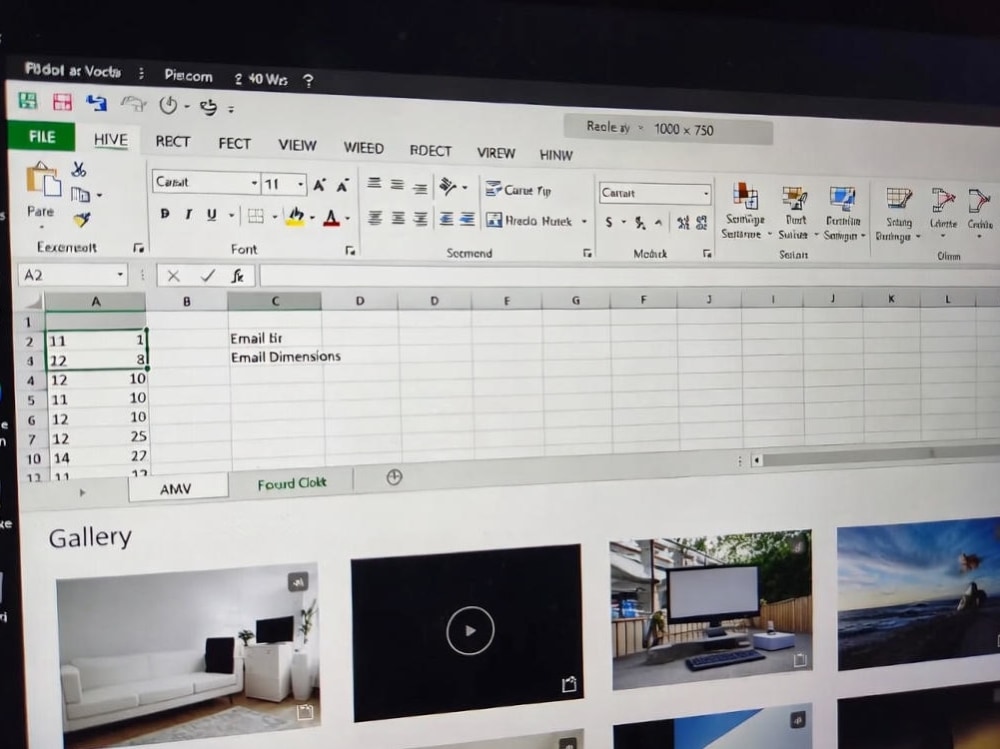Click the Copy icon under scissors
The image size is (1000, 749).
(x=80, y=194)
